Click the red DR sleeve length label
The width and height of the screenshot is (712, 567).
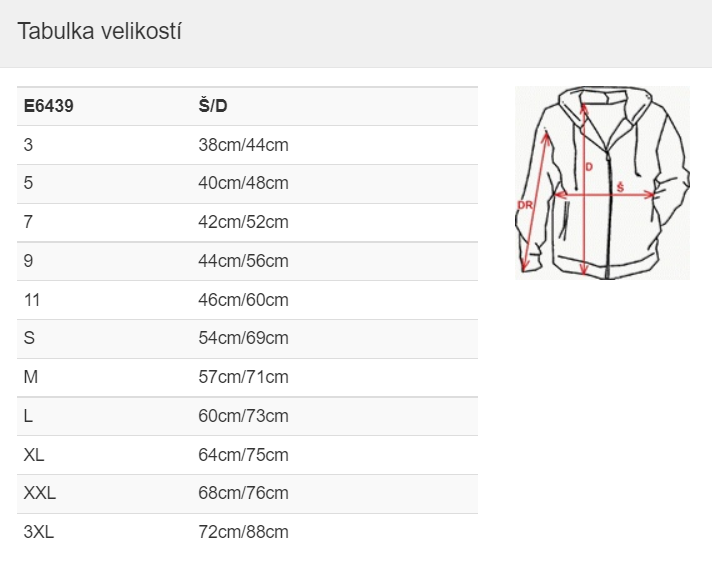click(525, 205)
